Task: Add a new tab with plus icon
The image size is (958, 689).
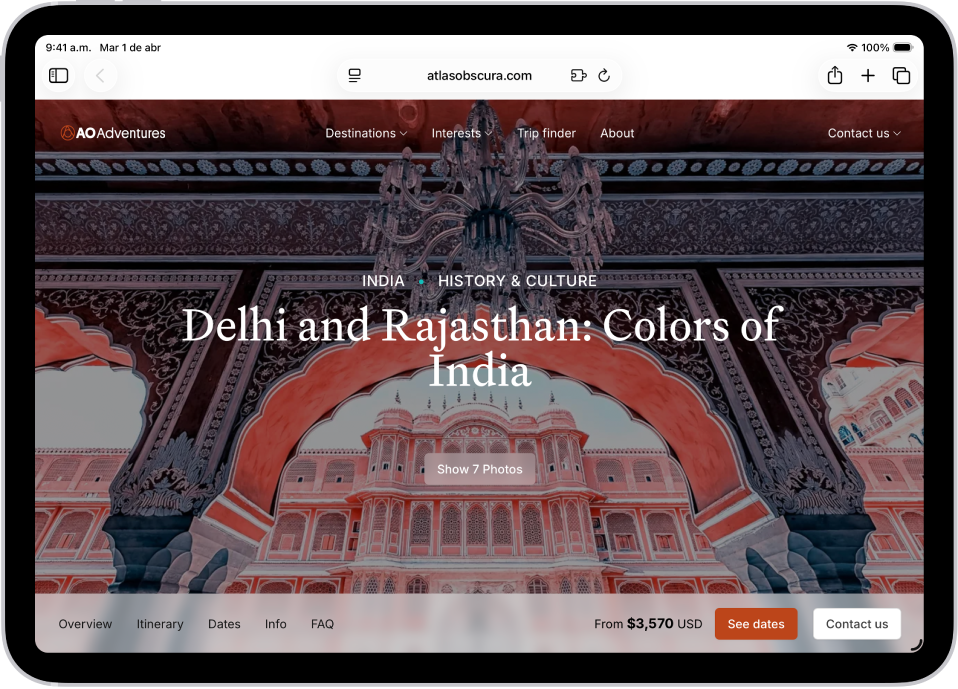Action: (868, 76)
